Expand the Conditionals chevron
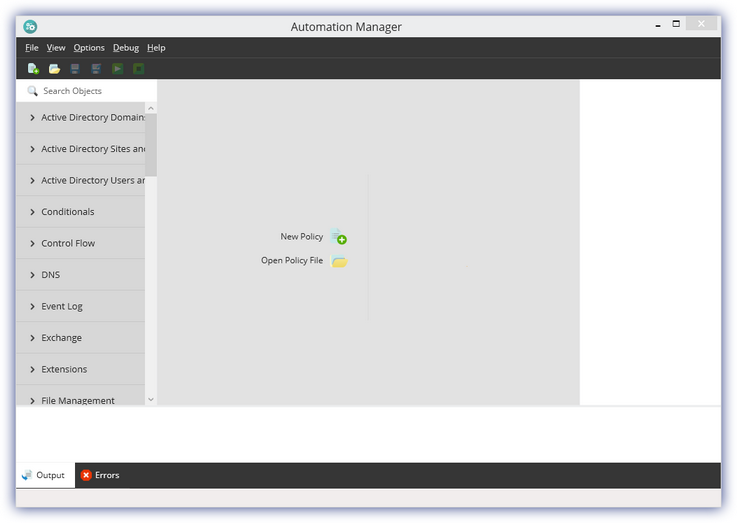The width and height of the screenshot is (737, 523). (32, 212)
